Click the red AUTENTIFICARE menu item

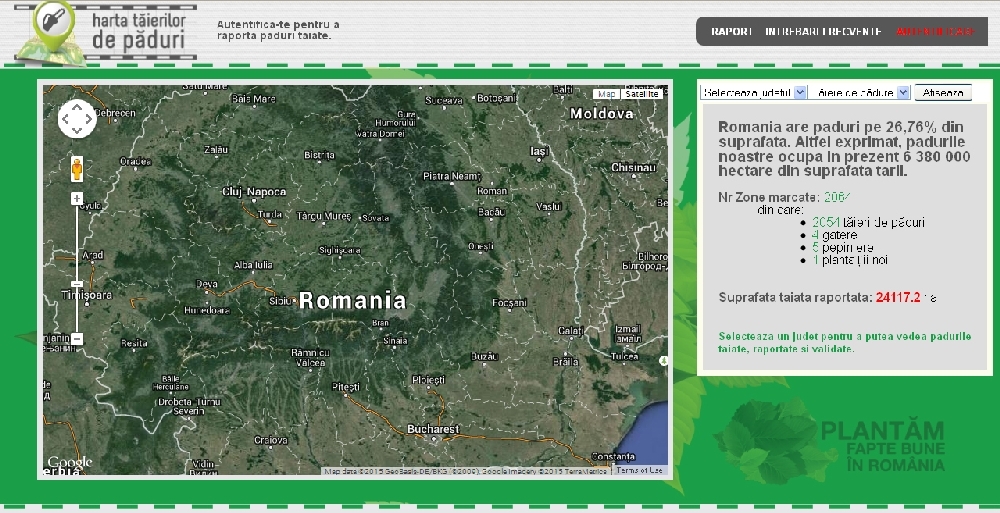(936, 31)
